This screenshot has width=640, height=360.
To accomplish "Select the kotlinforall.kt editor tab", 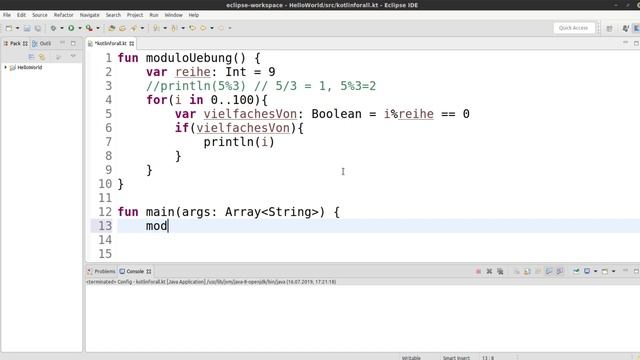I will 111,43.
